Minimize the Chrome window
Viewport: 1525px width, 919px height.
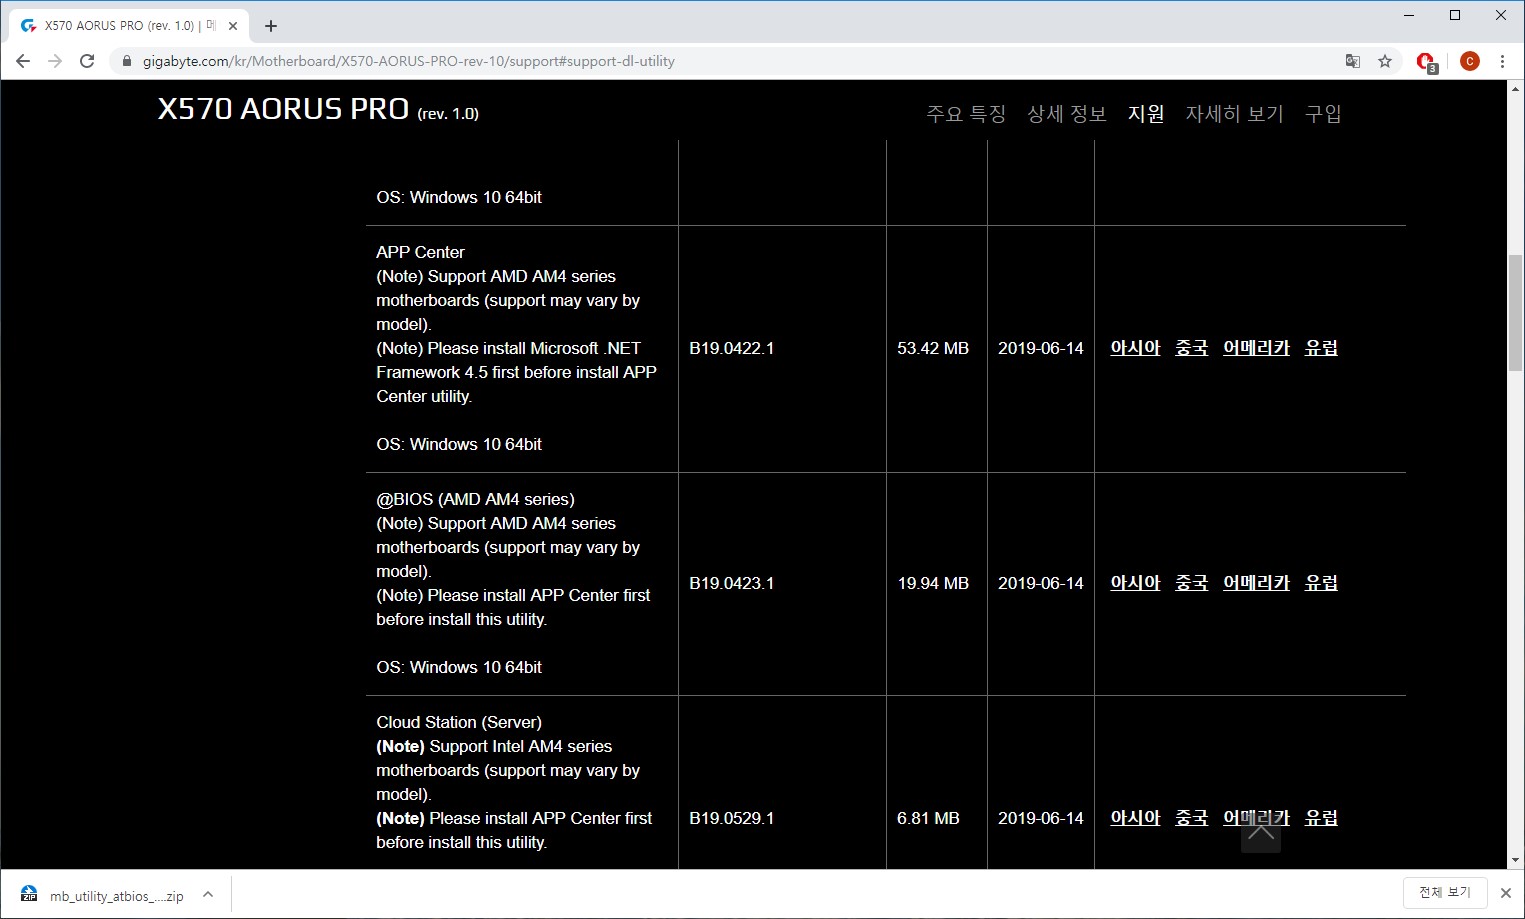[x=1409, y=15]
